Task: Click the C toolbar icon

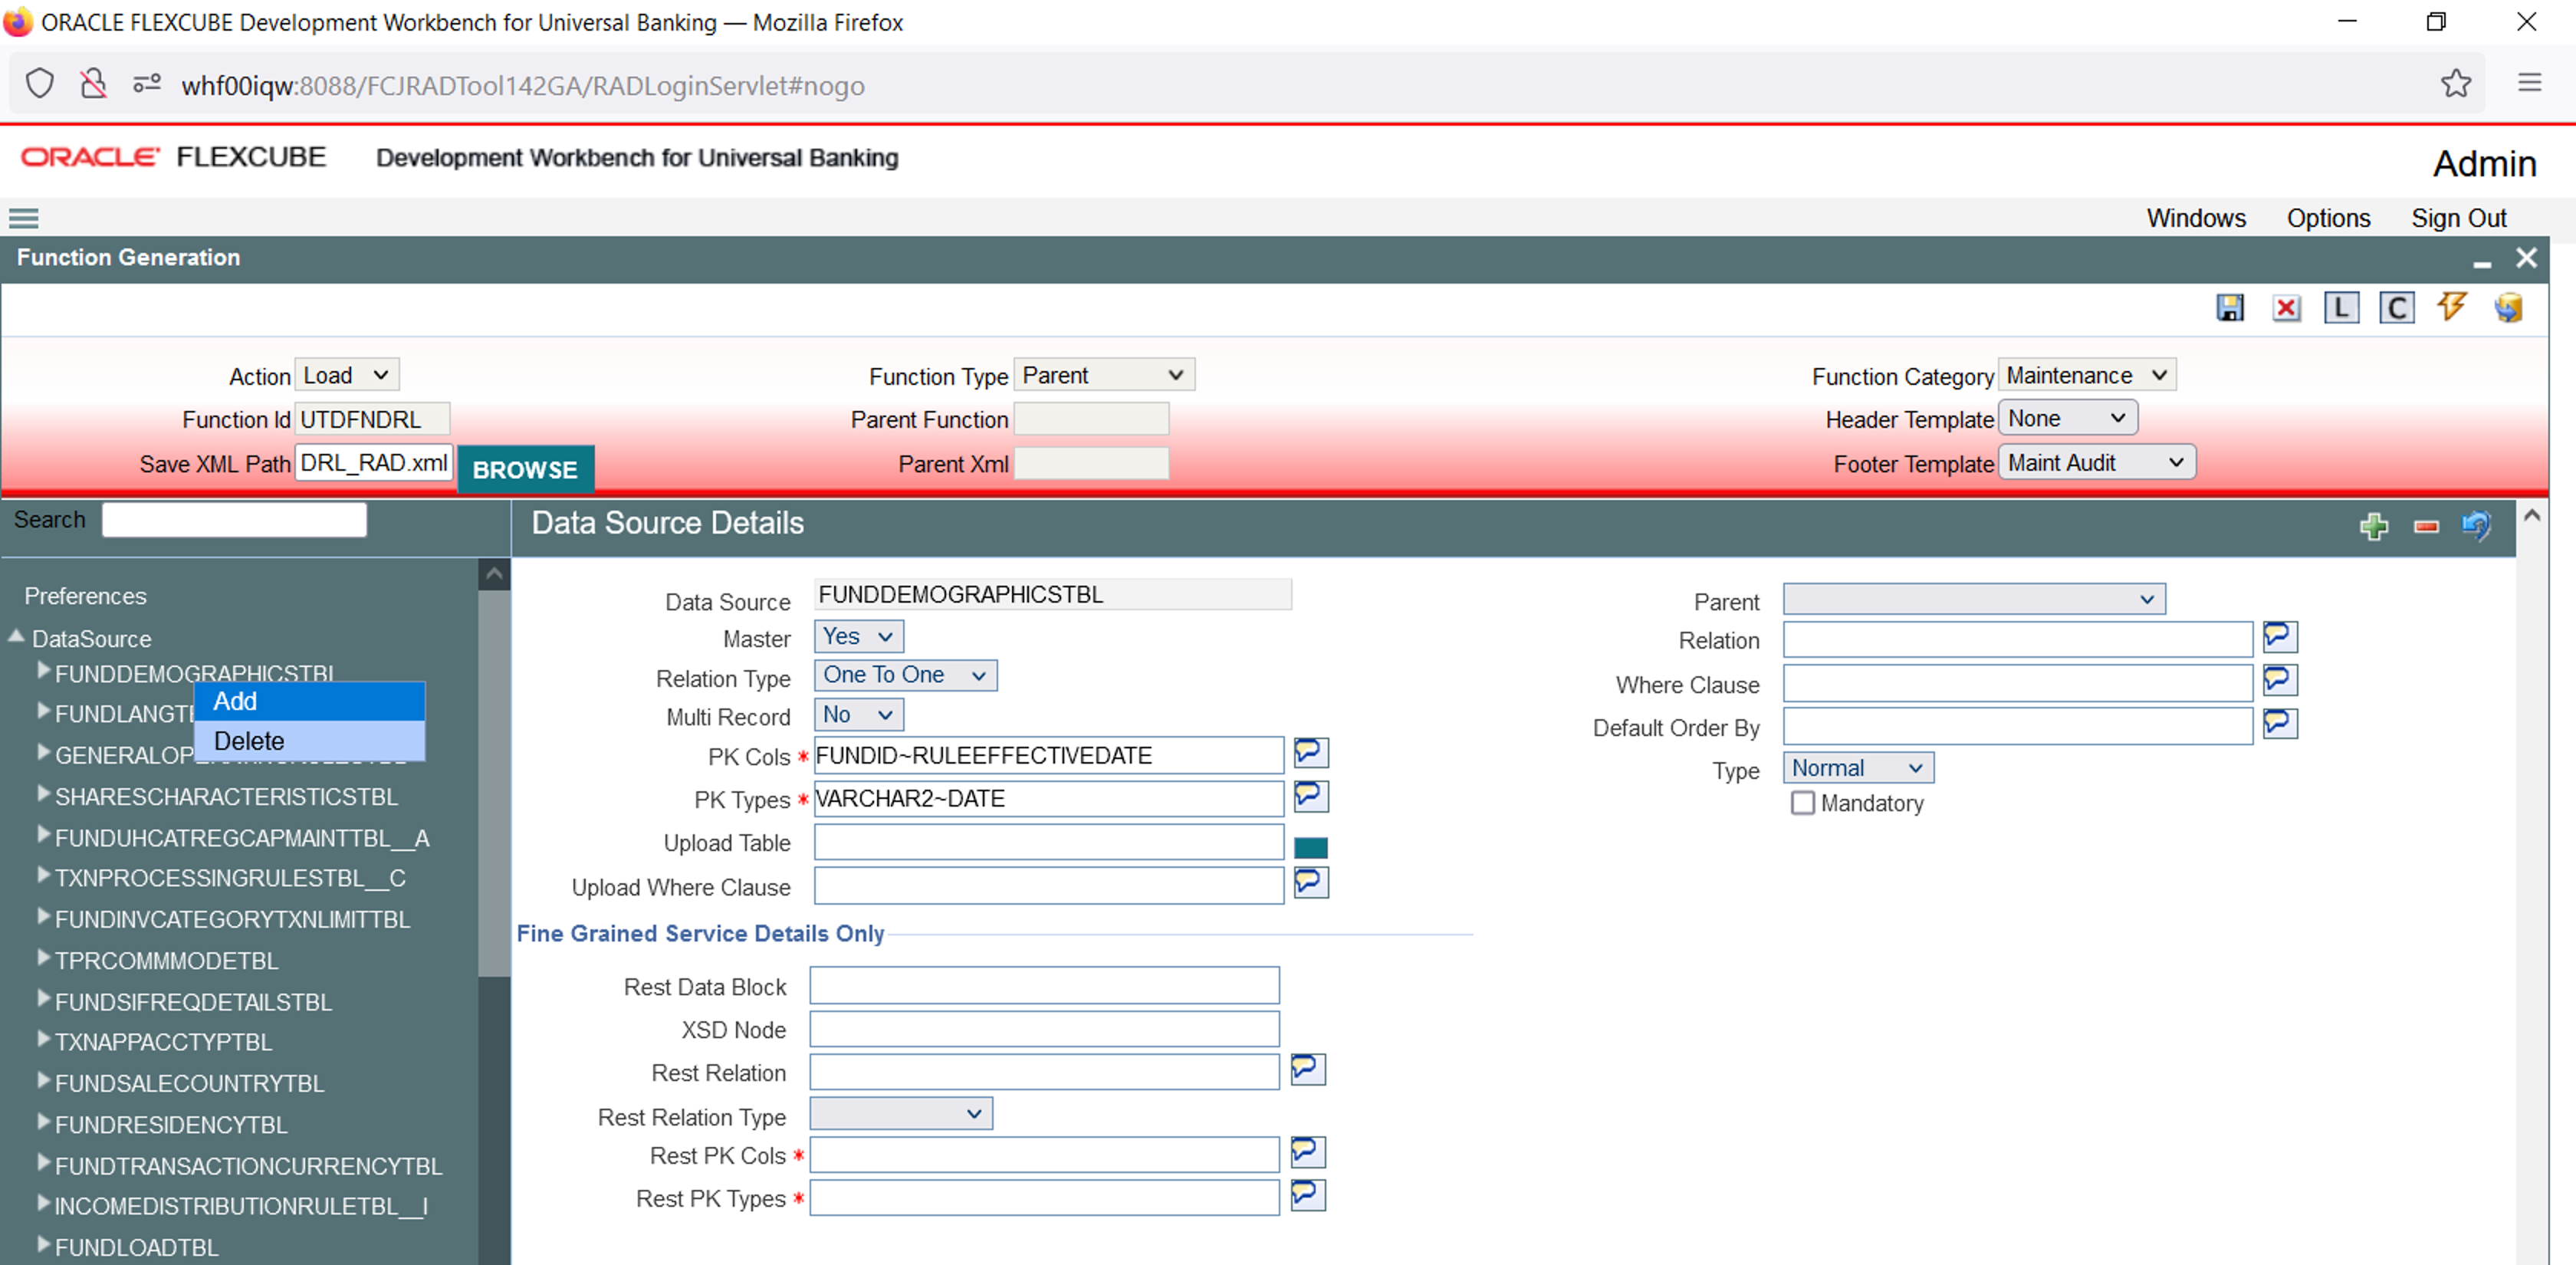Action: pos(2396,307)
